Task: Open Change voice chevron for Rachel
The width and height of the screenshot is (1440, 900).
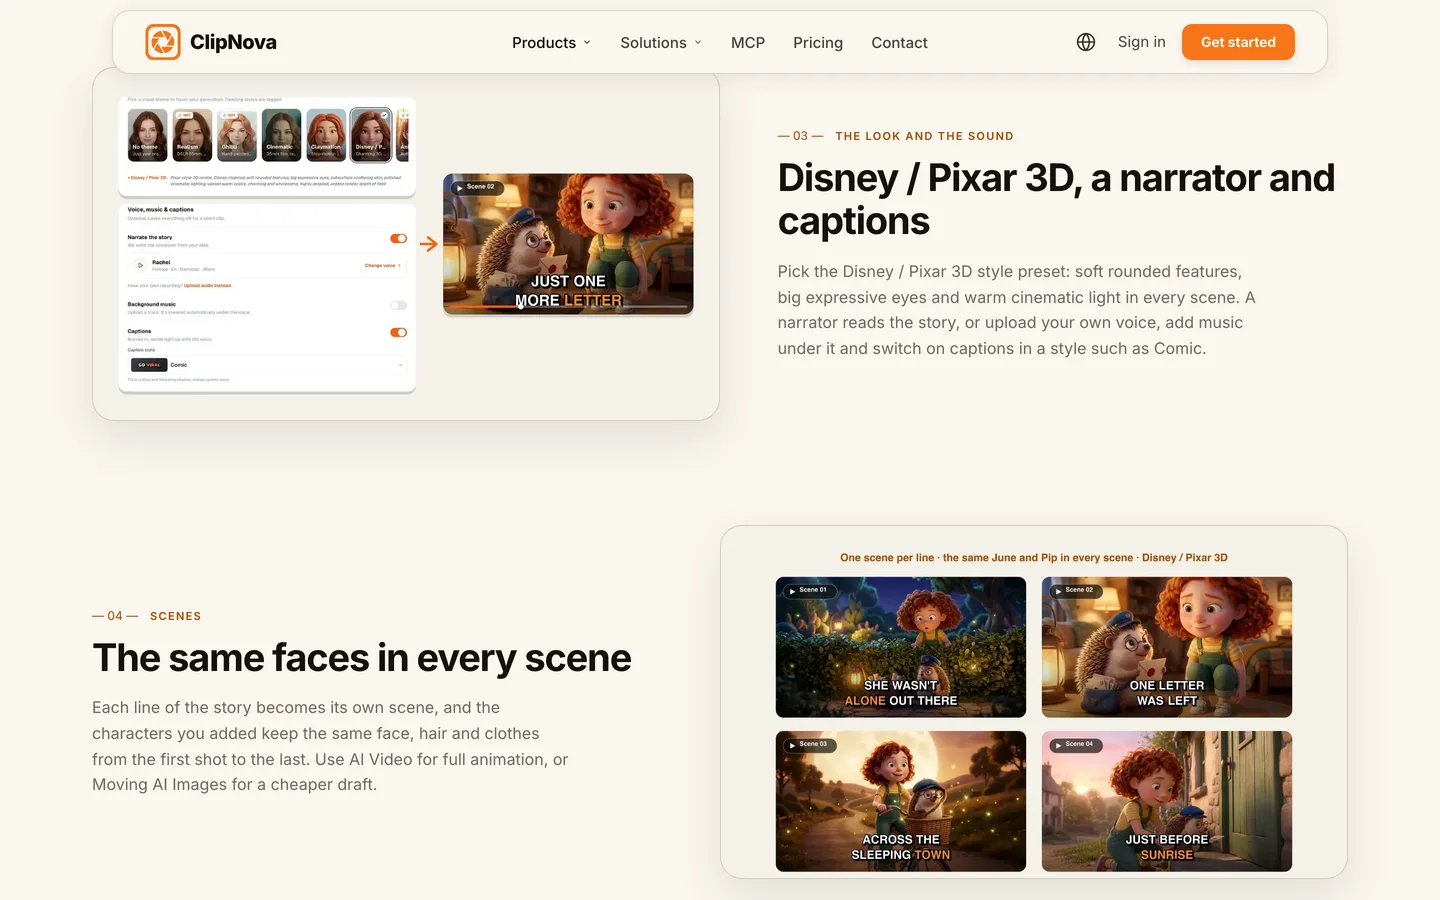Action: tap(399, 266)
